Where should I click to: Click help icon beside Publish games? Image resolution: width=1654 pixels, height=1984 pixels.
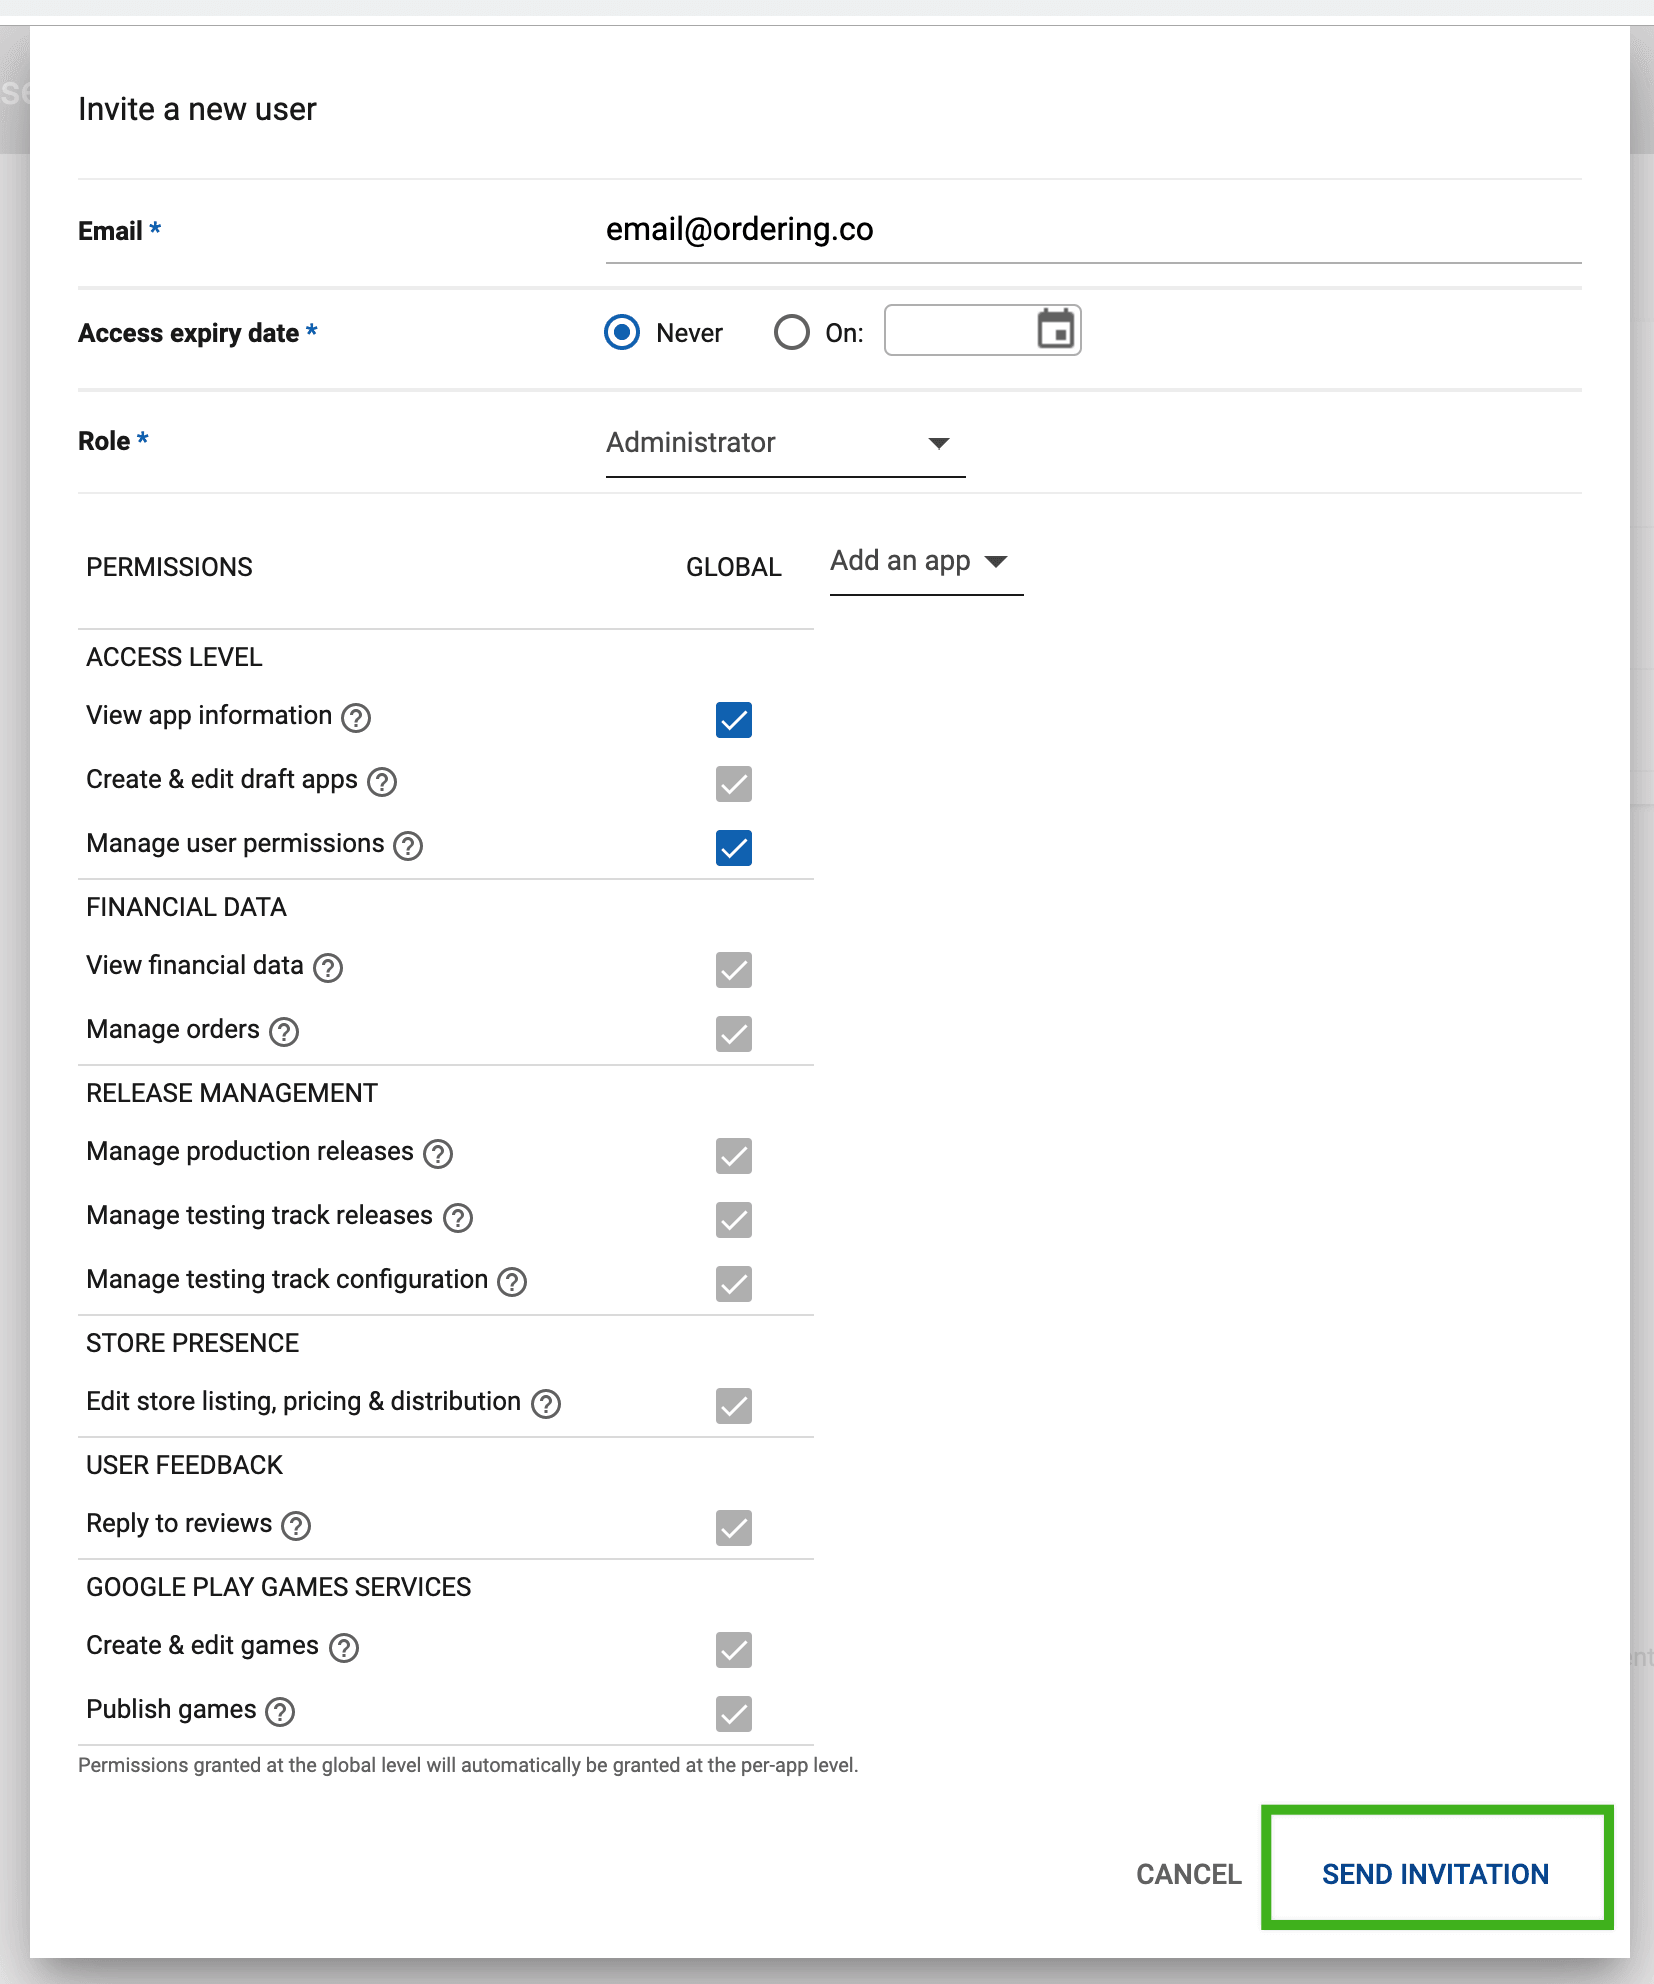280,1712
